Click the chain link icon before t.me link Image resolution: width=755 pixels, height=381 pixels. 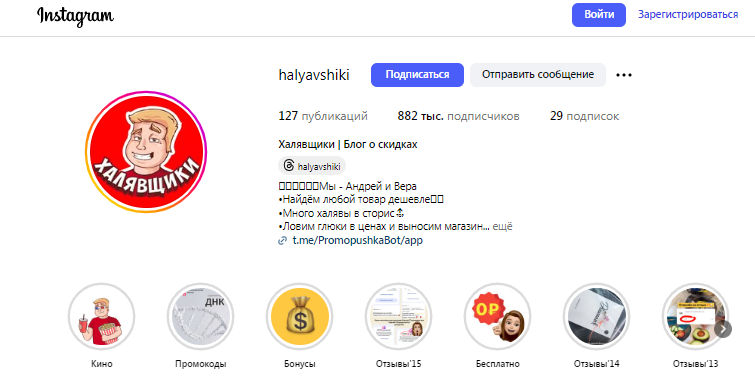tap(283, 240)
